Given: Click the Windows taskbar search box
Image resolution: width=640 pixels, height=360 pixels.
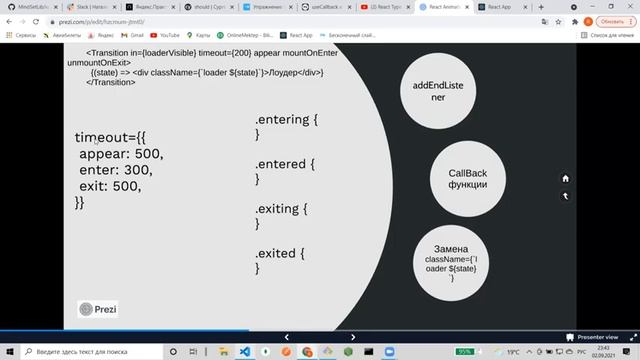Looking at the screenshot, I should (92, 351).
